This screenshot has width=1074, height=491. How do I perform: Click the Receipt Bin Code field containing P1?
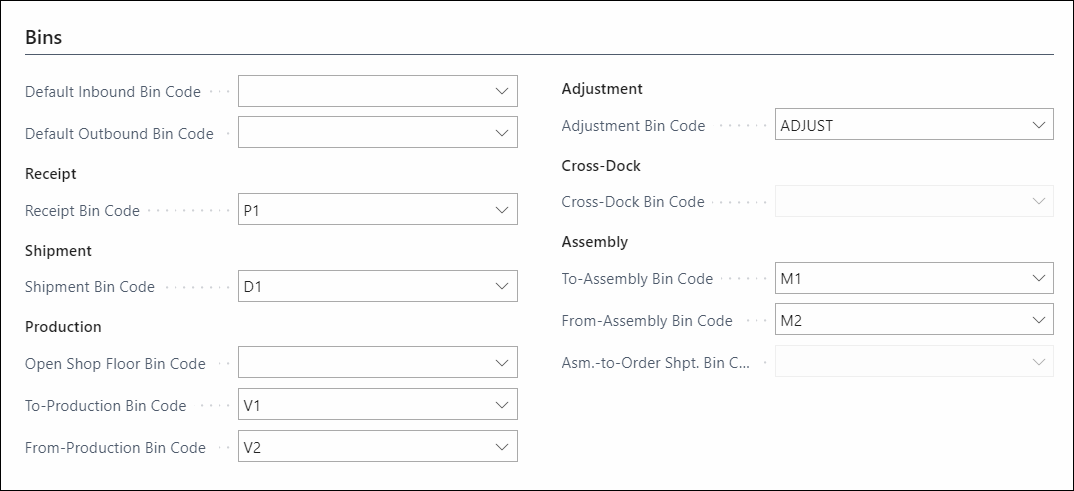(377, 210)
